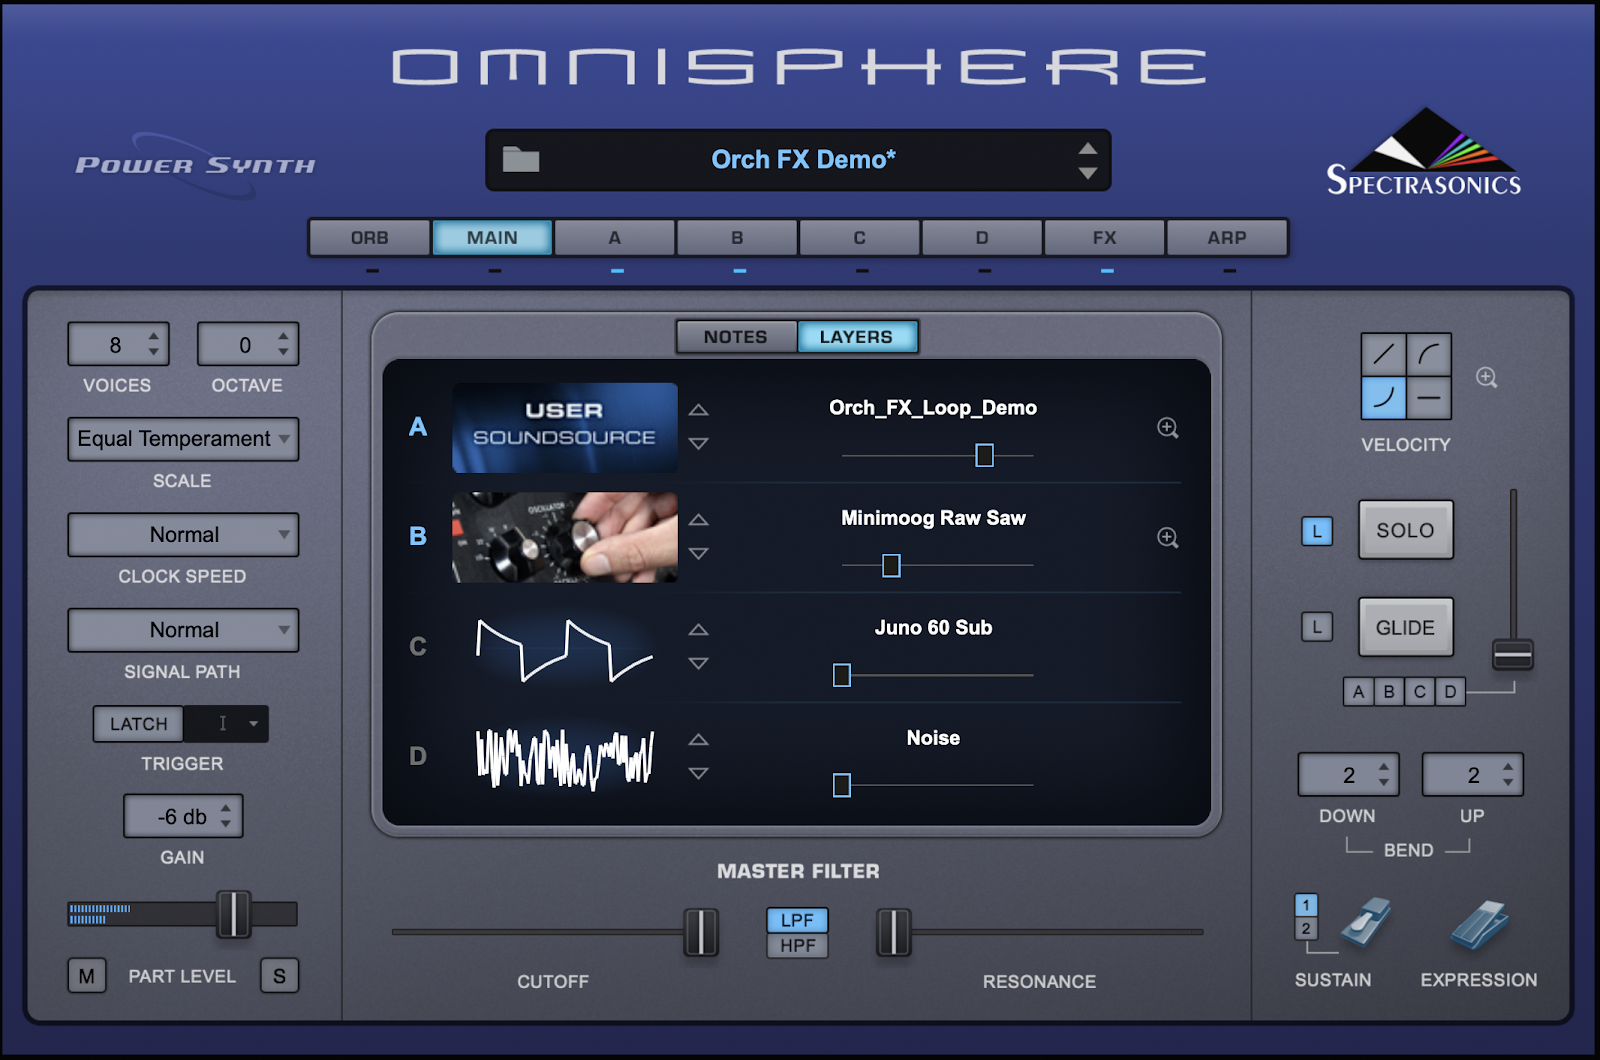
Task: Select the convex velocity curve
Action: point(1429,354)
